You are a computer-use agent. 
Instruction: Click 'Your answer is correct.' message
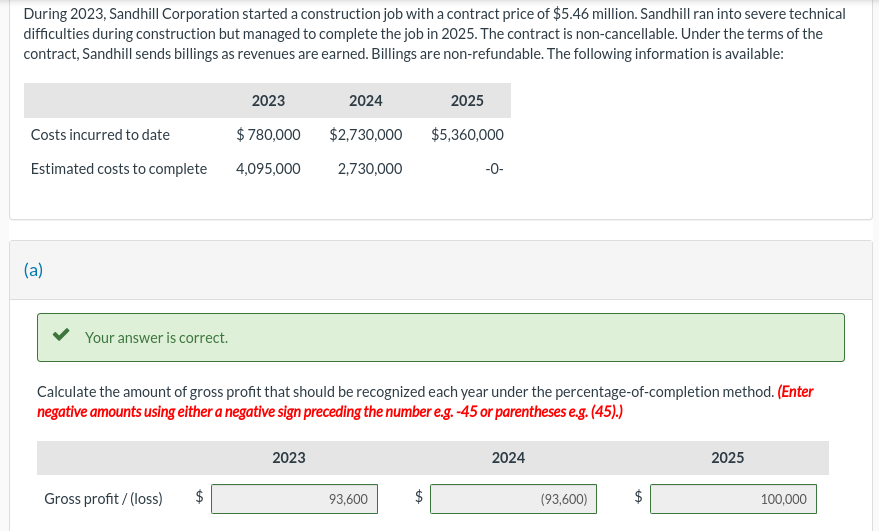(156, 338)
